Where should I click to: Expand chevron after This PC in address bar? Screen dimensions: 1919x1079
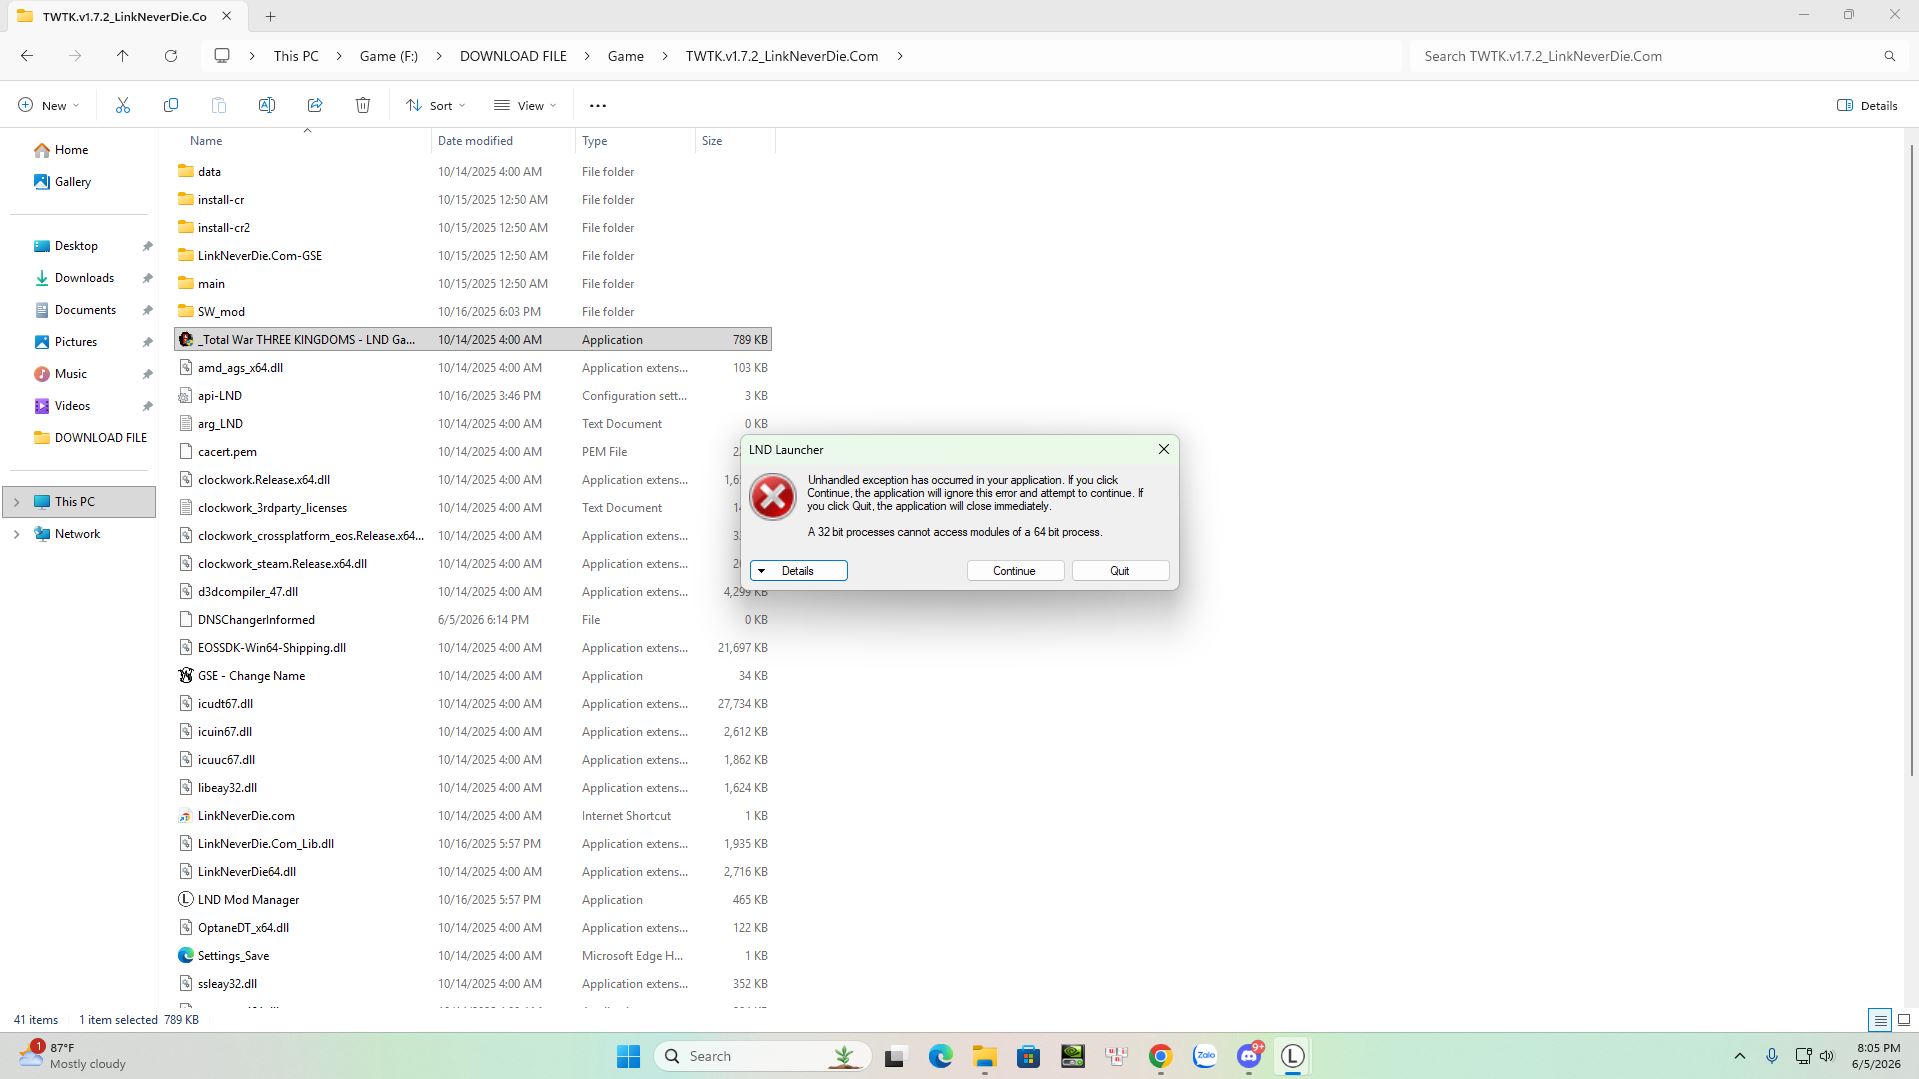click(339, 56)
